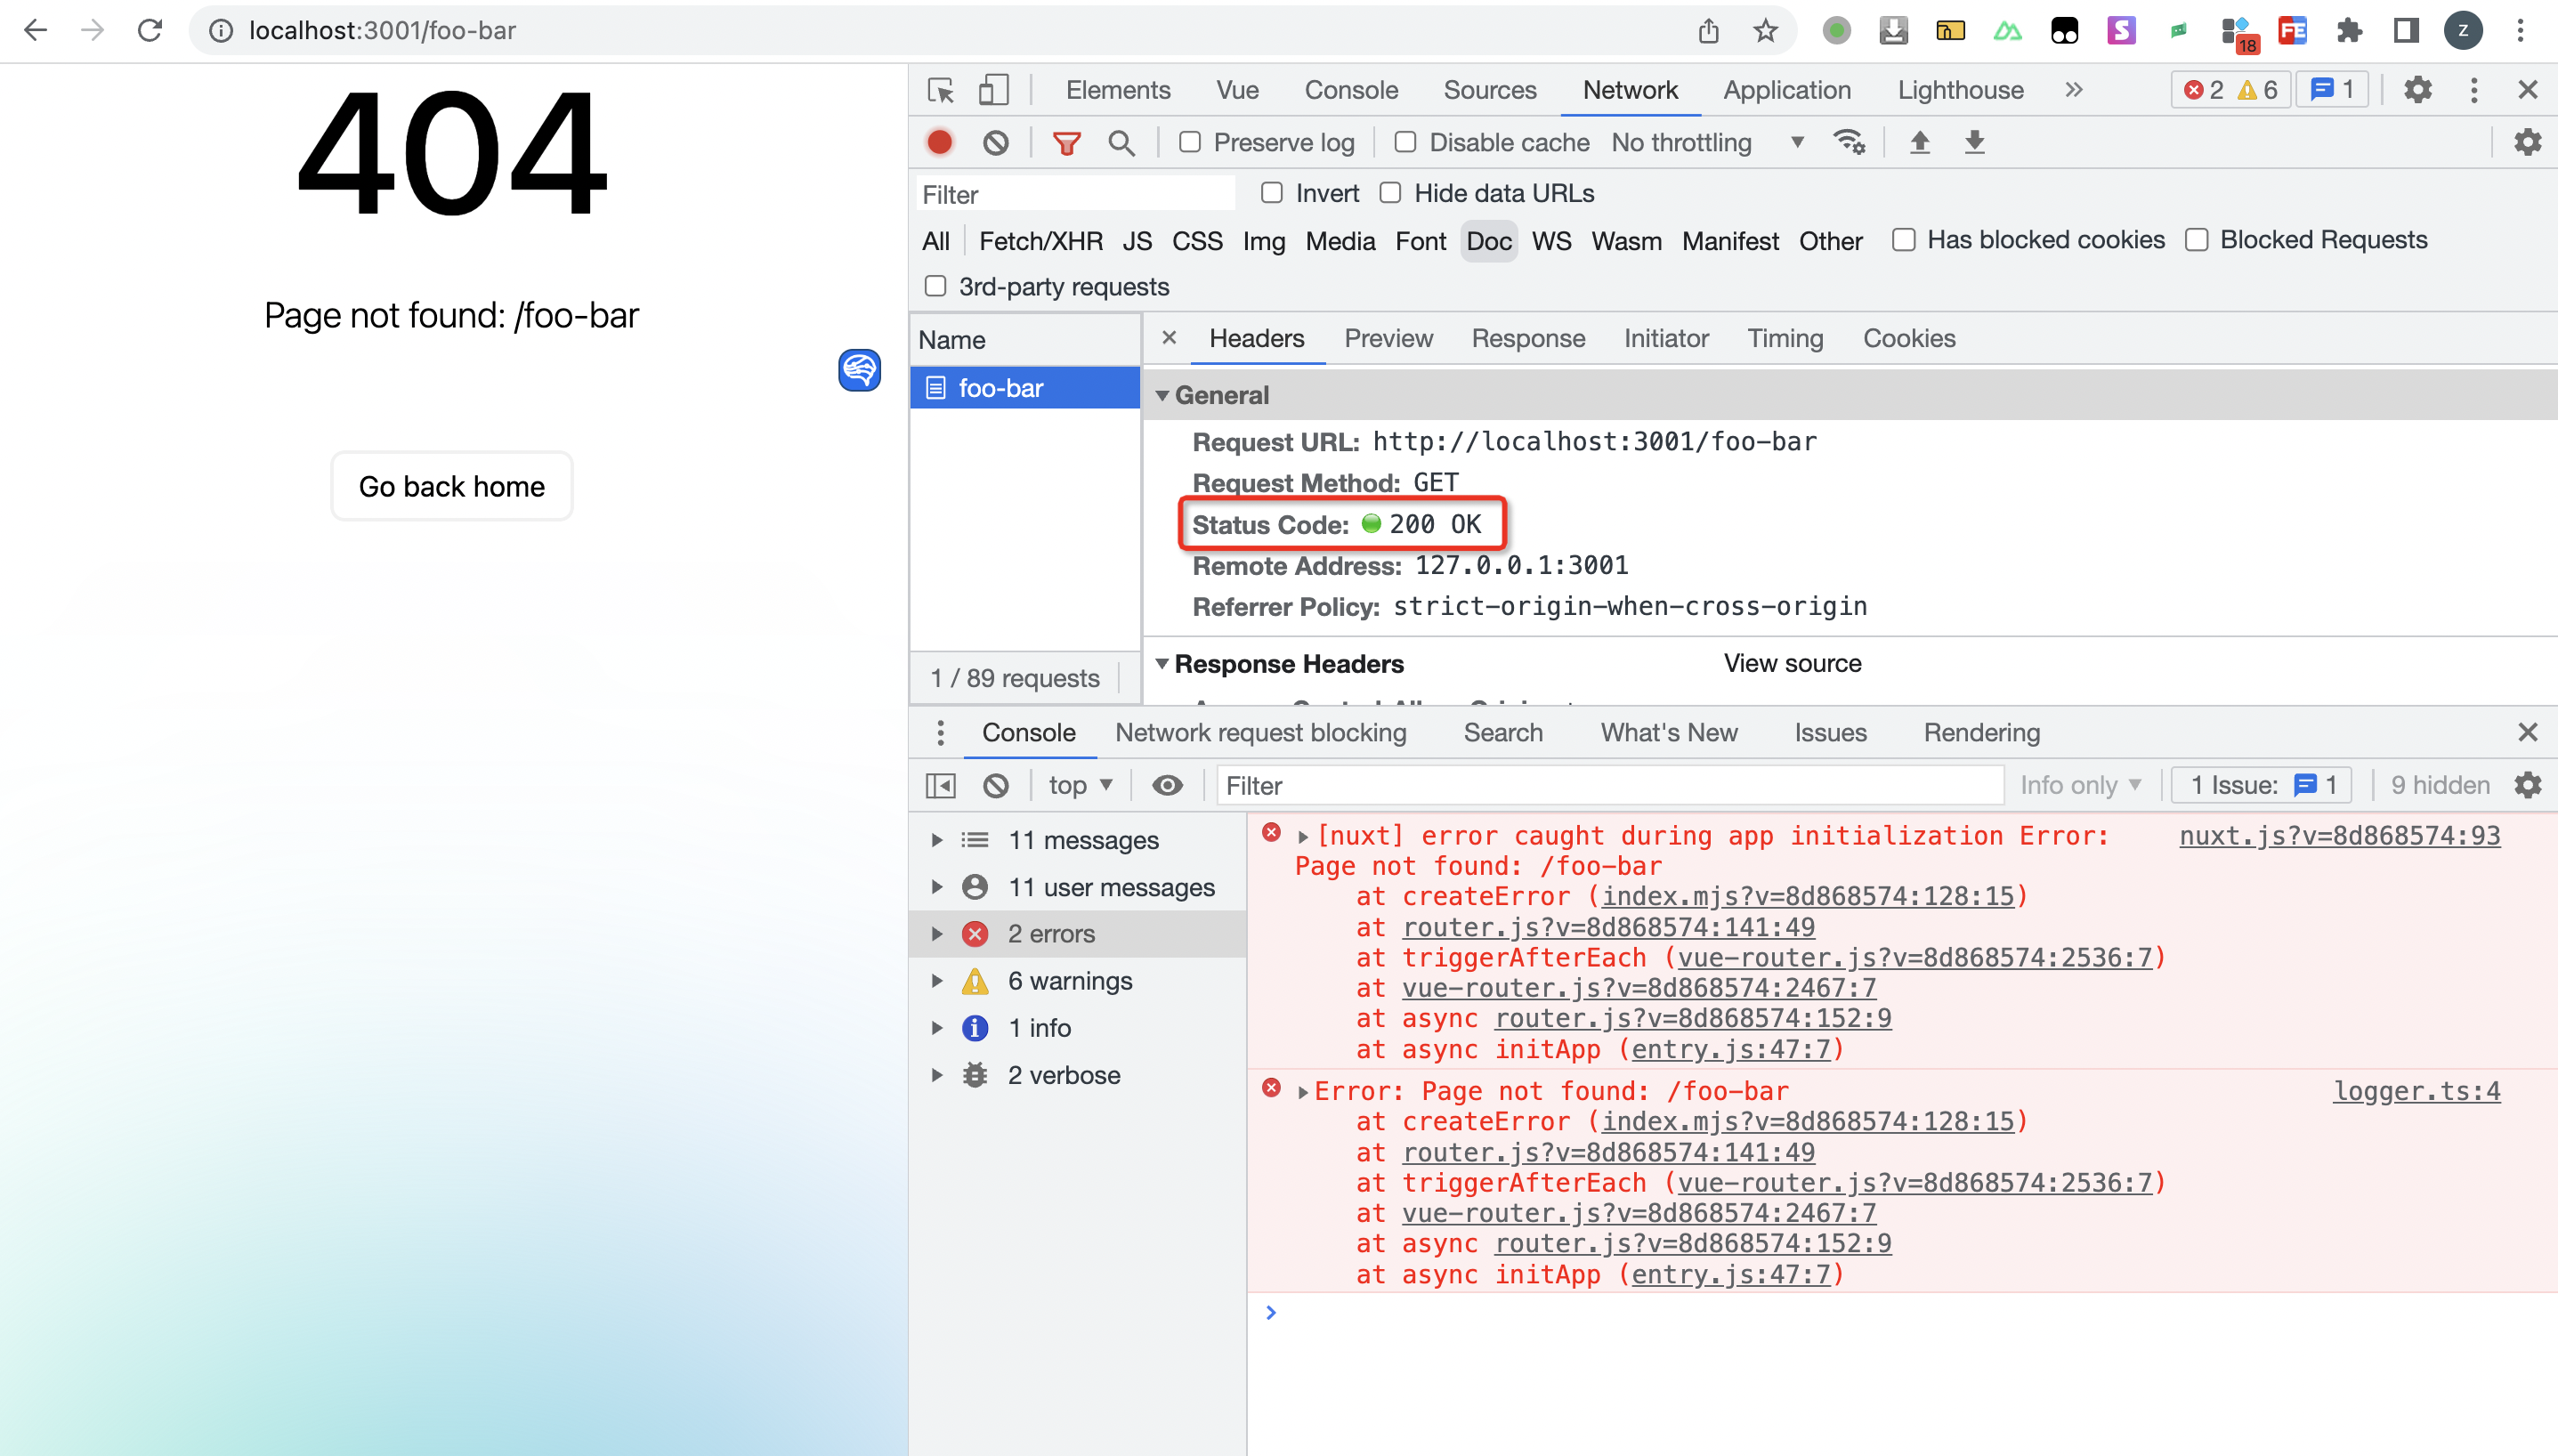
Task: Clear the network log
Action: (x=995, y=143)
